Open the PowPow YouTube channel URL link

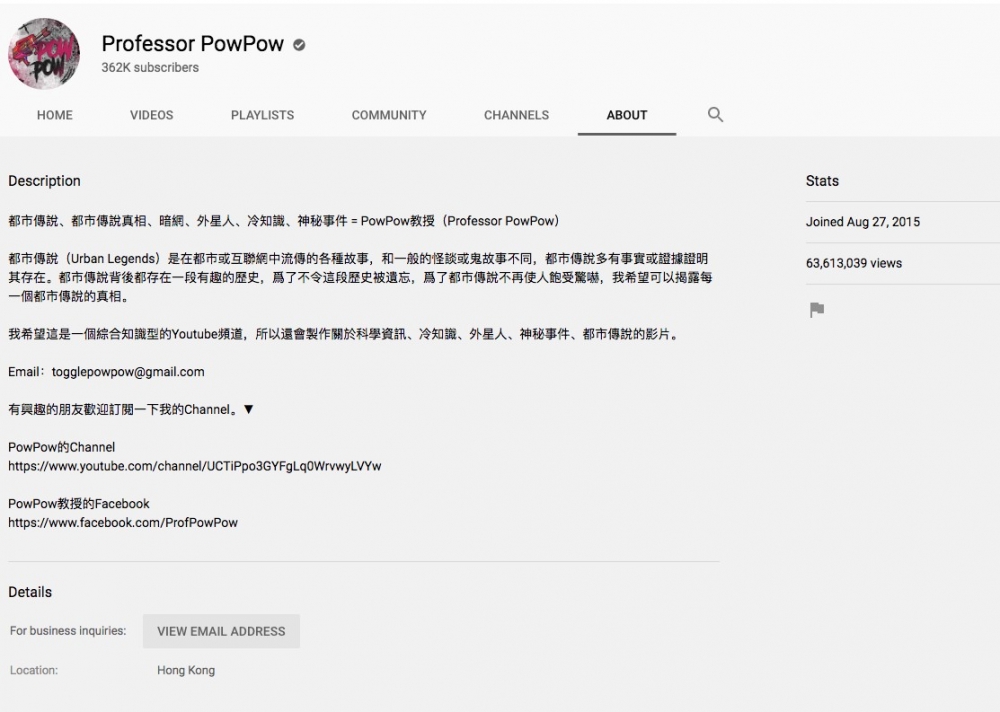tap(195, 466)
